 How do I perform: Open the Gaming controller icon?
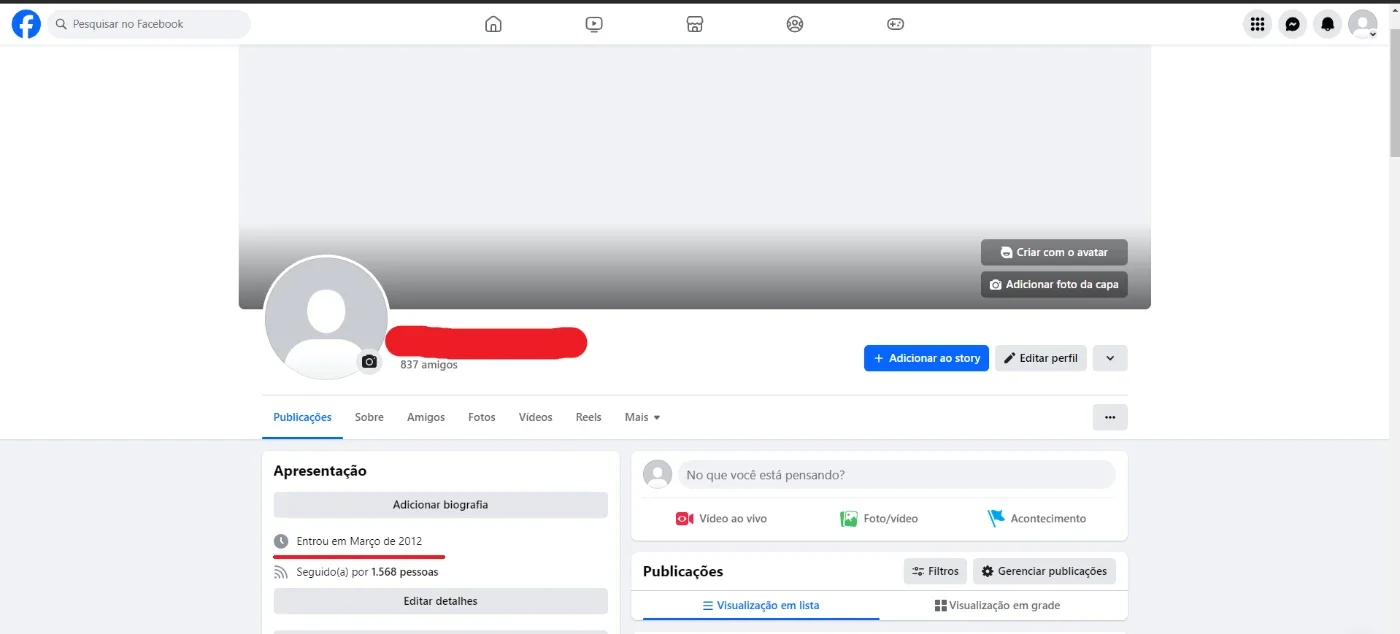[896, 24]
